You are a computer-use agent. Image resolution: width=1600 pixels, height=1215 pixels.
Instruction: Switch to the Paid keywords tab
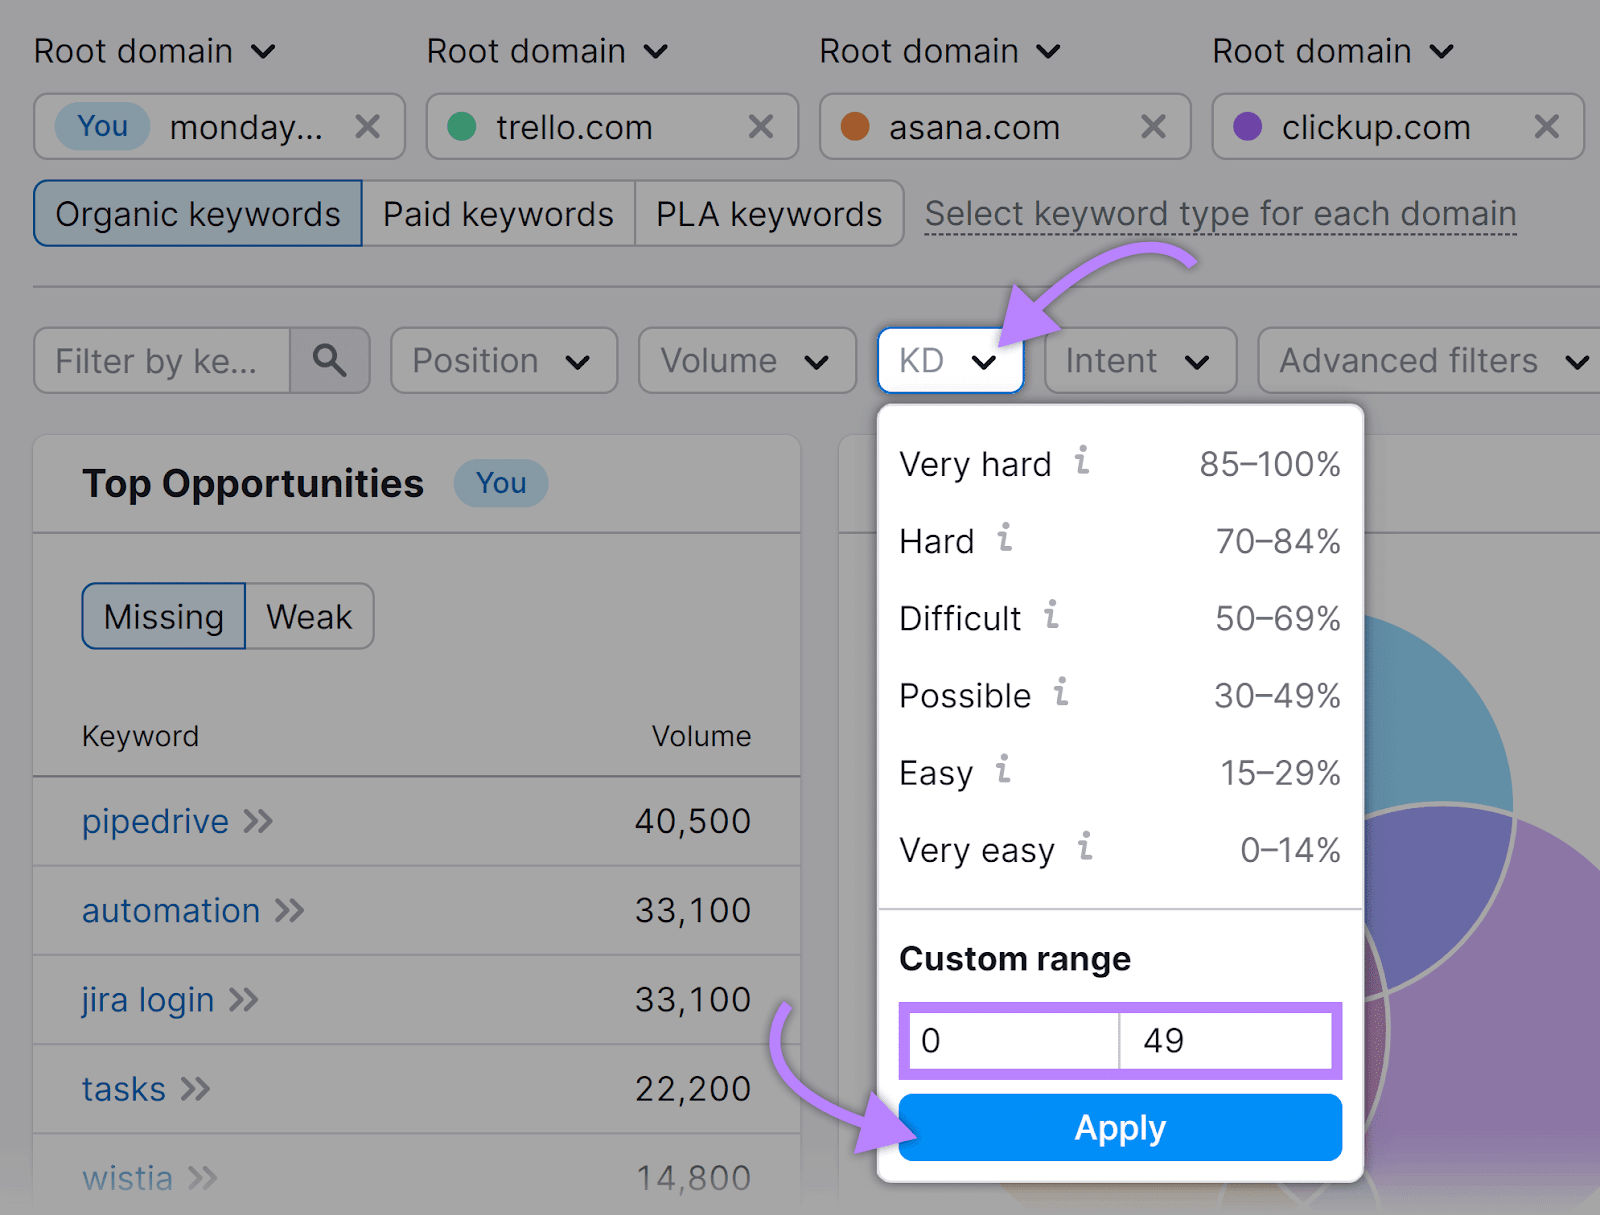coord(497,213)
